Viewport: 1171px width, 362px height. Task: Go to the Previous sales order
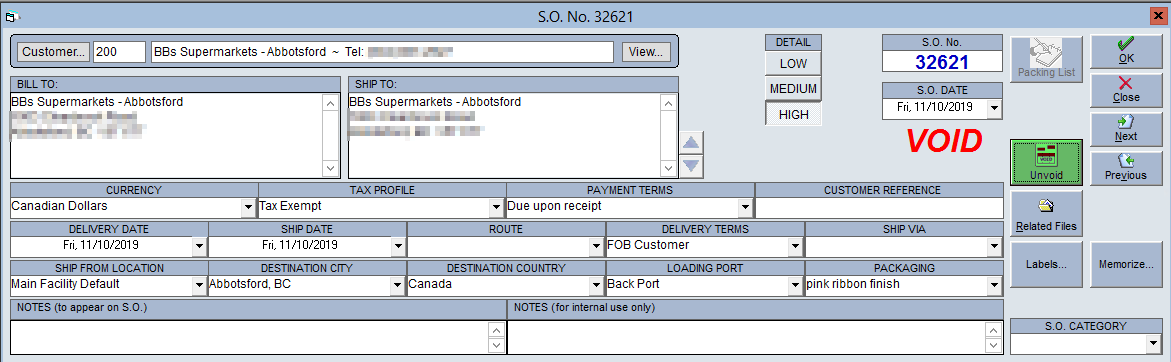click(1125, 168)
